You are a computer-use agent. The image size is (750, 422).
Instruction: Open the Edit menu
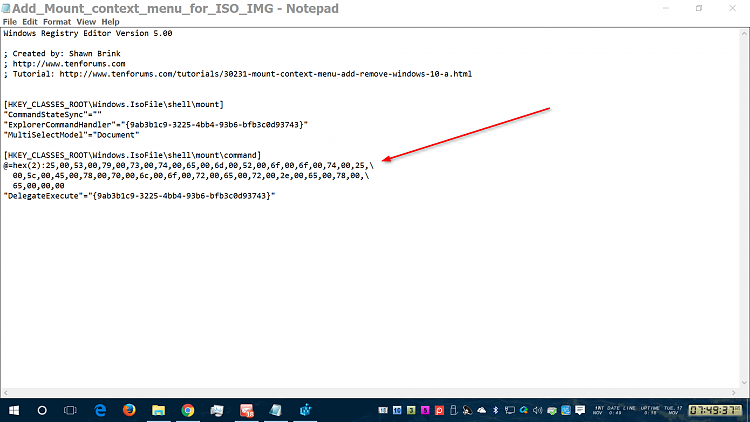coord(30,22)
